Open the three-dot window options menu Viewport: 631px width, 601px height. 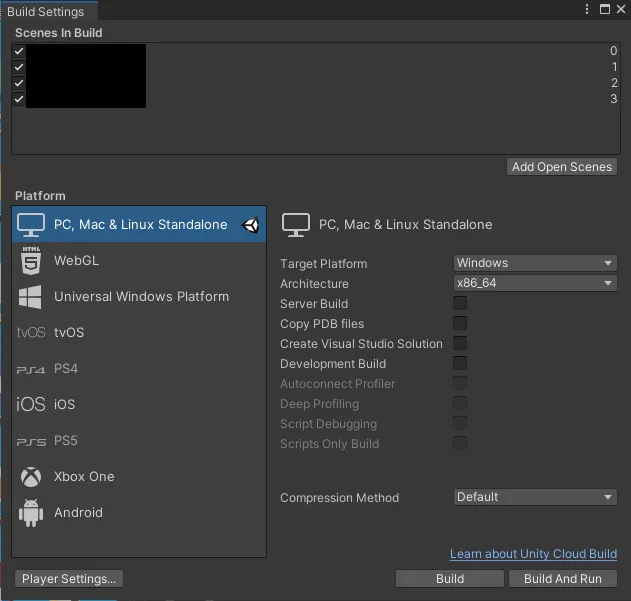(x=587, y=9)
